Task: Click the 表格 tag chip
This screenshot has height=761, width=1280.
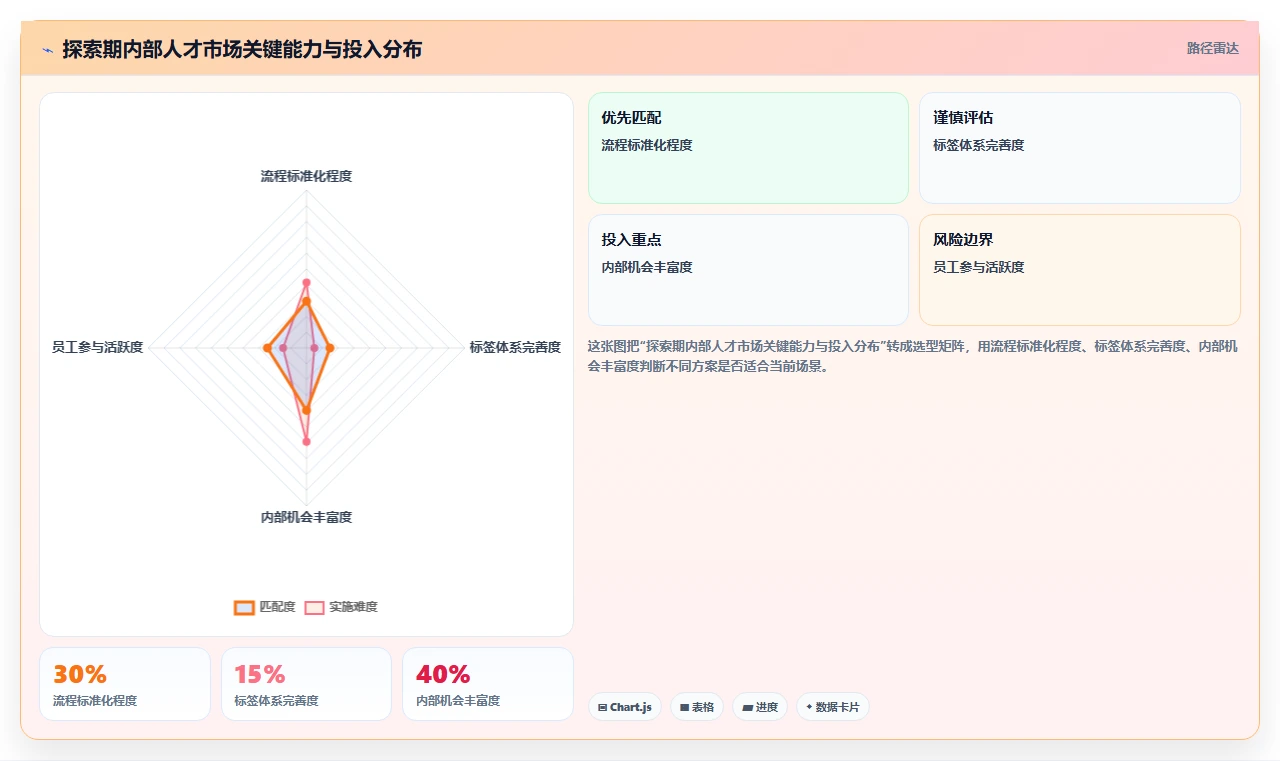Action: (697, 707)
